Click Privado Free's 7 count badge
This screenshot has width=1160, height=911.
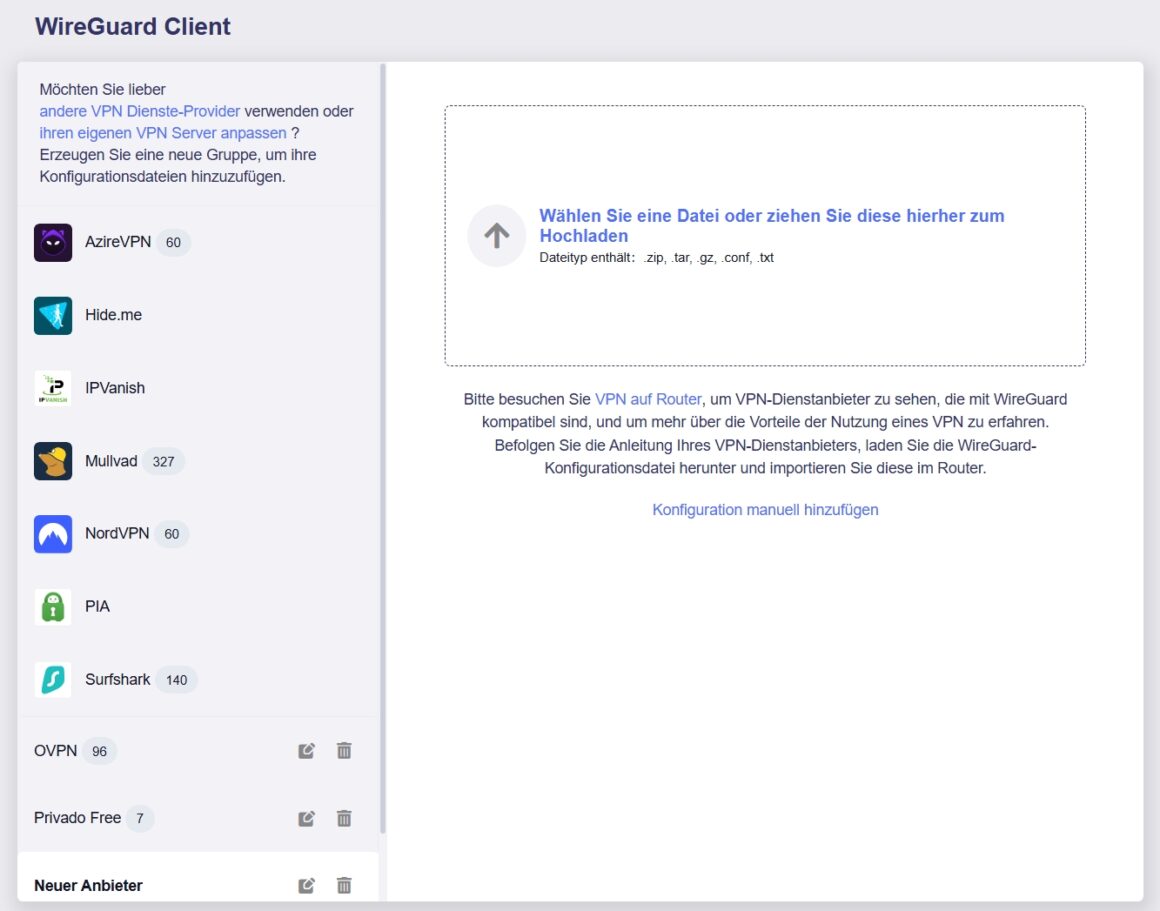pyautogui.click(x=140, y=818)
